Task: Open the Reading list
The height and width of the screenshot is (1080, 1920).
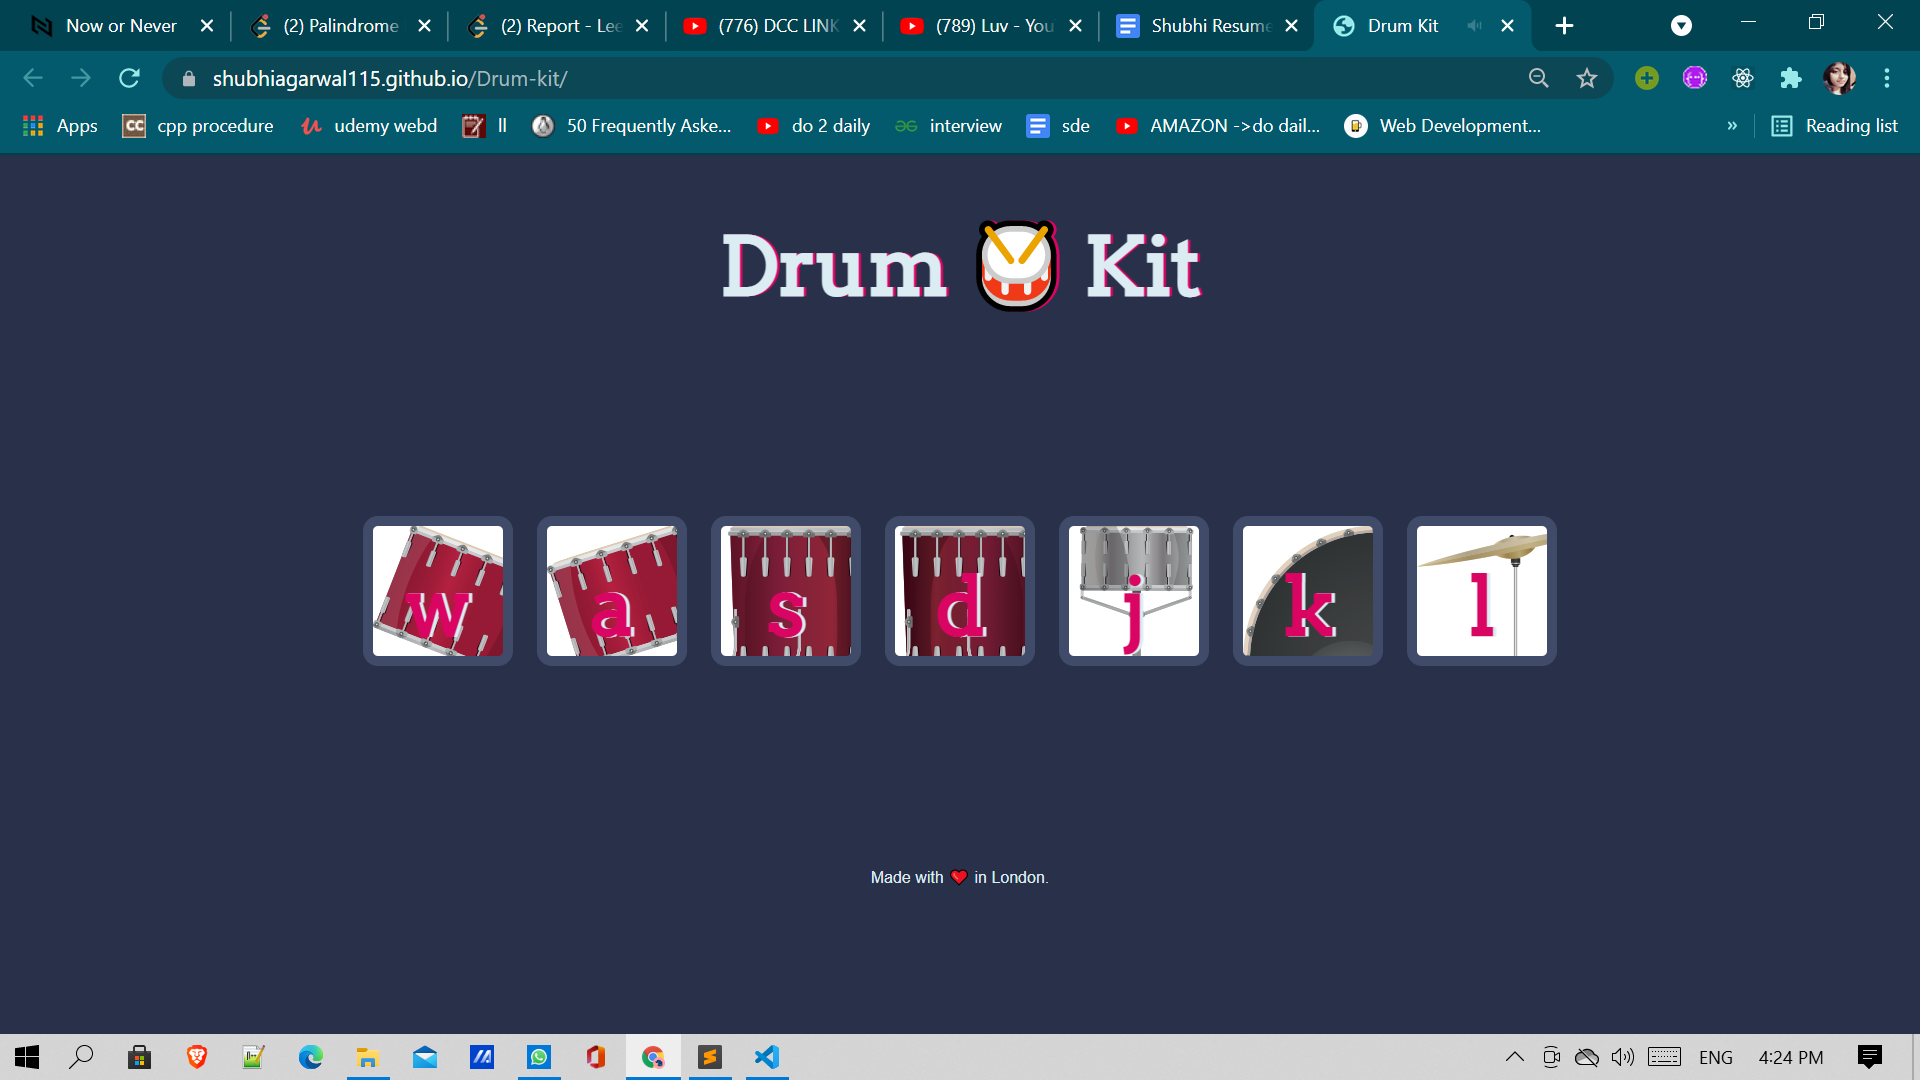Action: coord(1835,126)
